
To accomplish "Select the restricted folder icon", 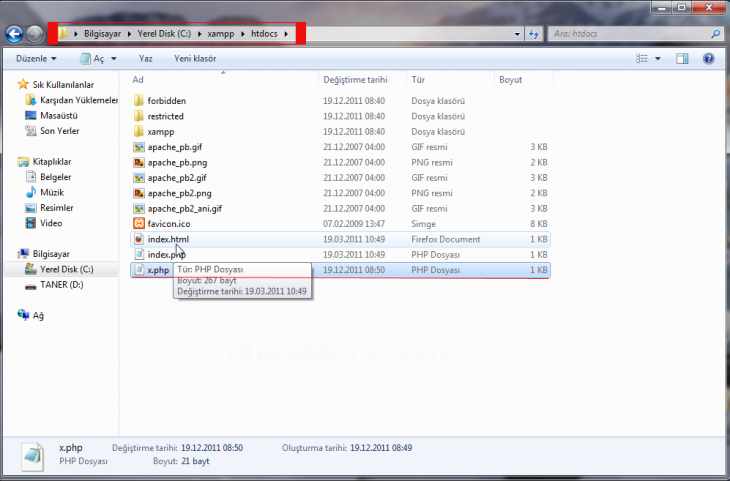I will coord(138,116).
